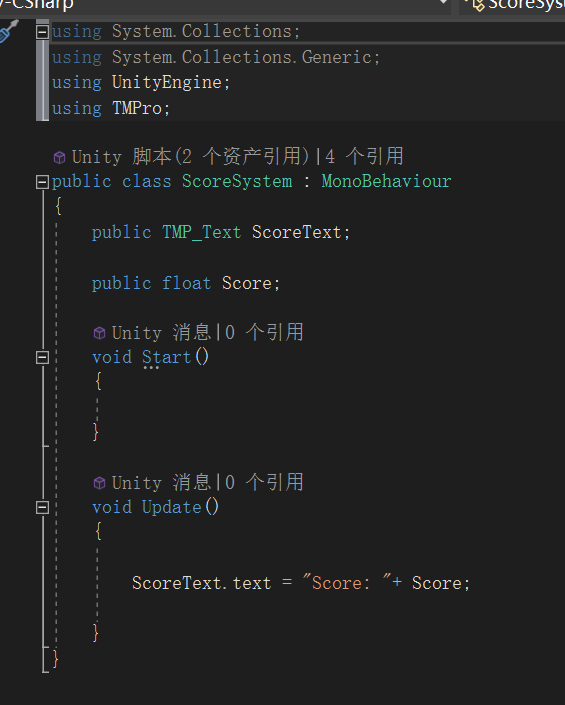This screenshot has height=705, width=565.
Task: Collapse the using directives block
Action: (x=42, y=32)
